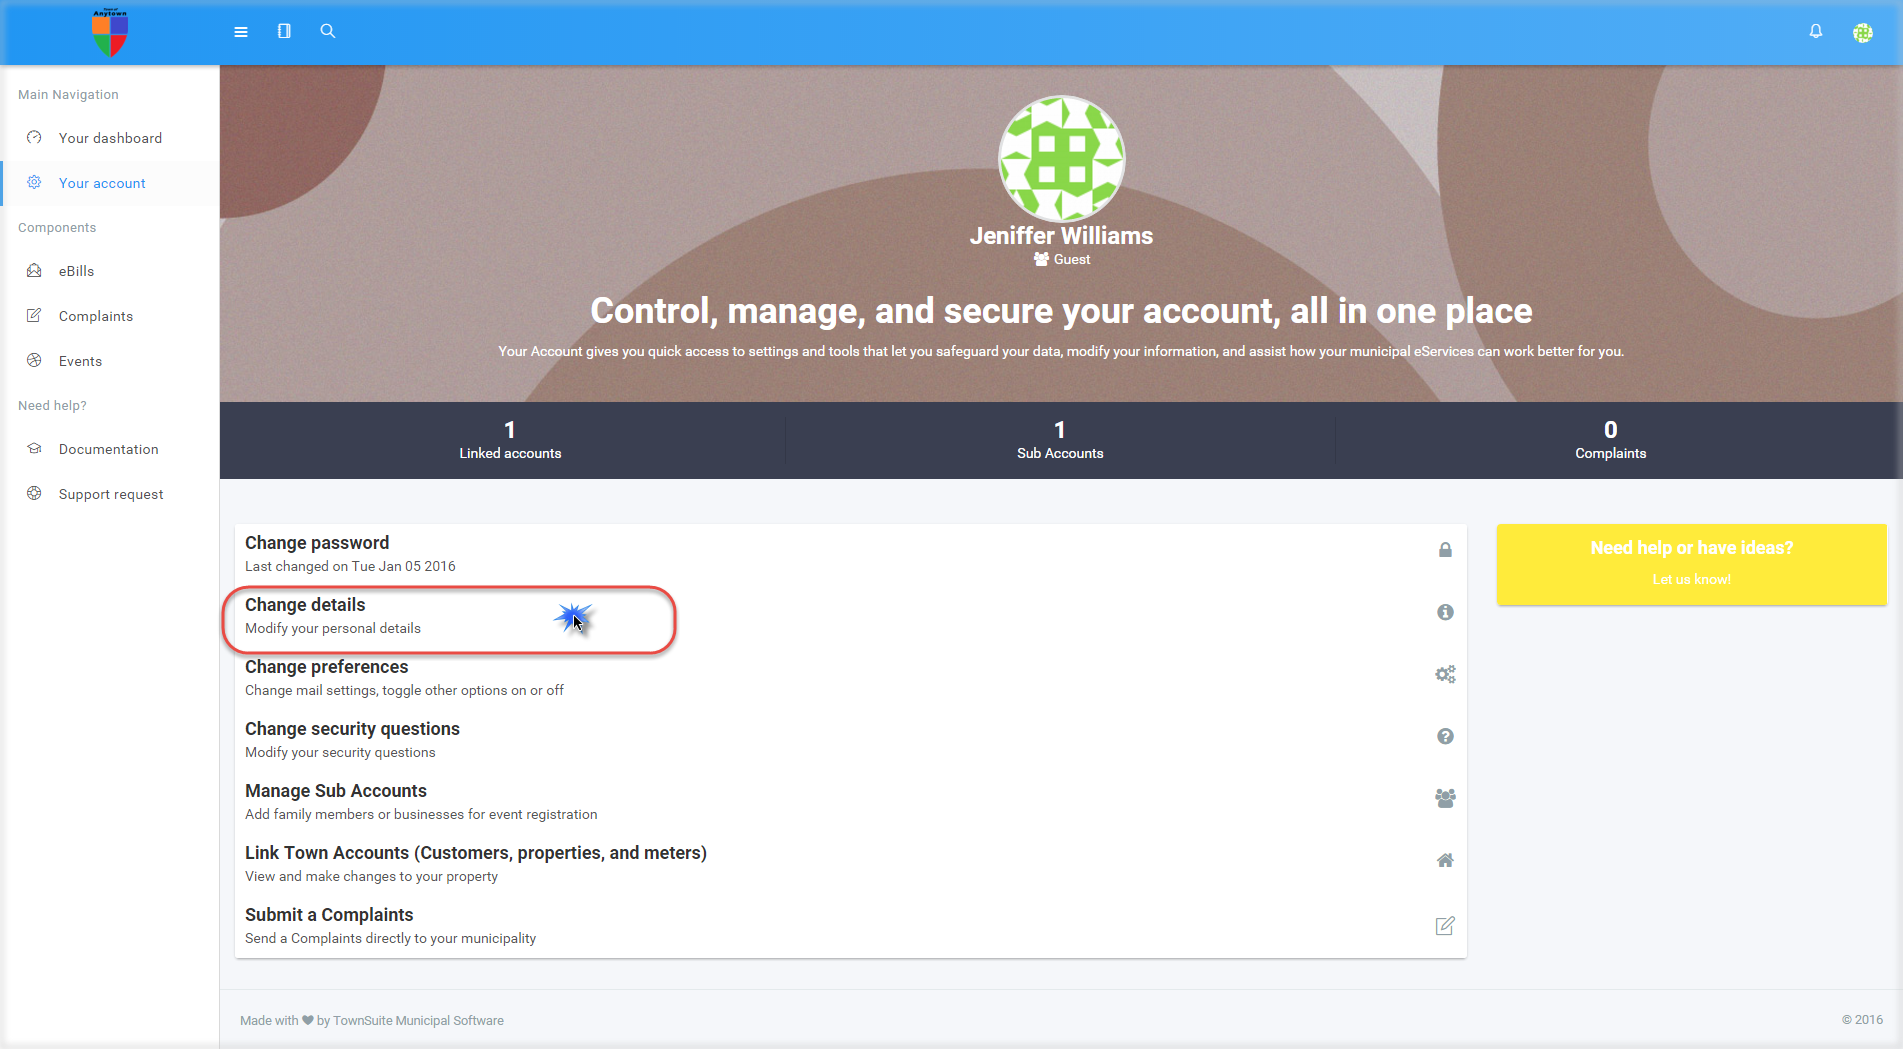The image size is (1903, 1049).
Task: Open search with magnifier icon
Action: 327,31
